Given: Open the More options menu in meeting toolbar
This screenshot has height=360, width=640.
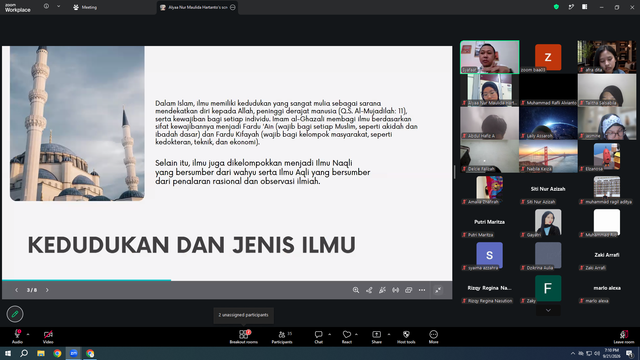Looking at the screenshot, I should click(x=433, y=337).
